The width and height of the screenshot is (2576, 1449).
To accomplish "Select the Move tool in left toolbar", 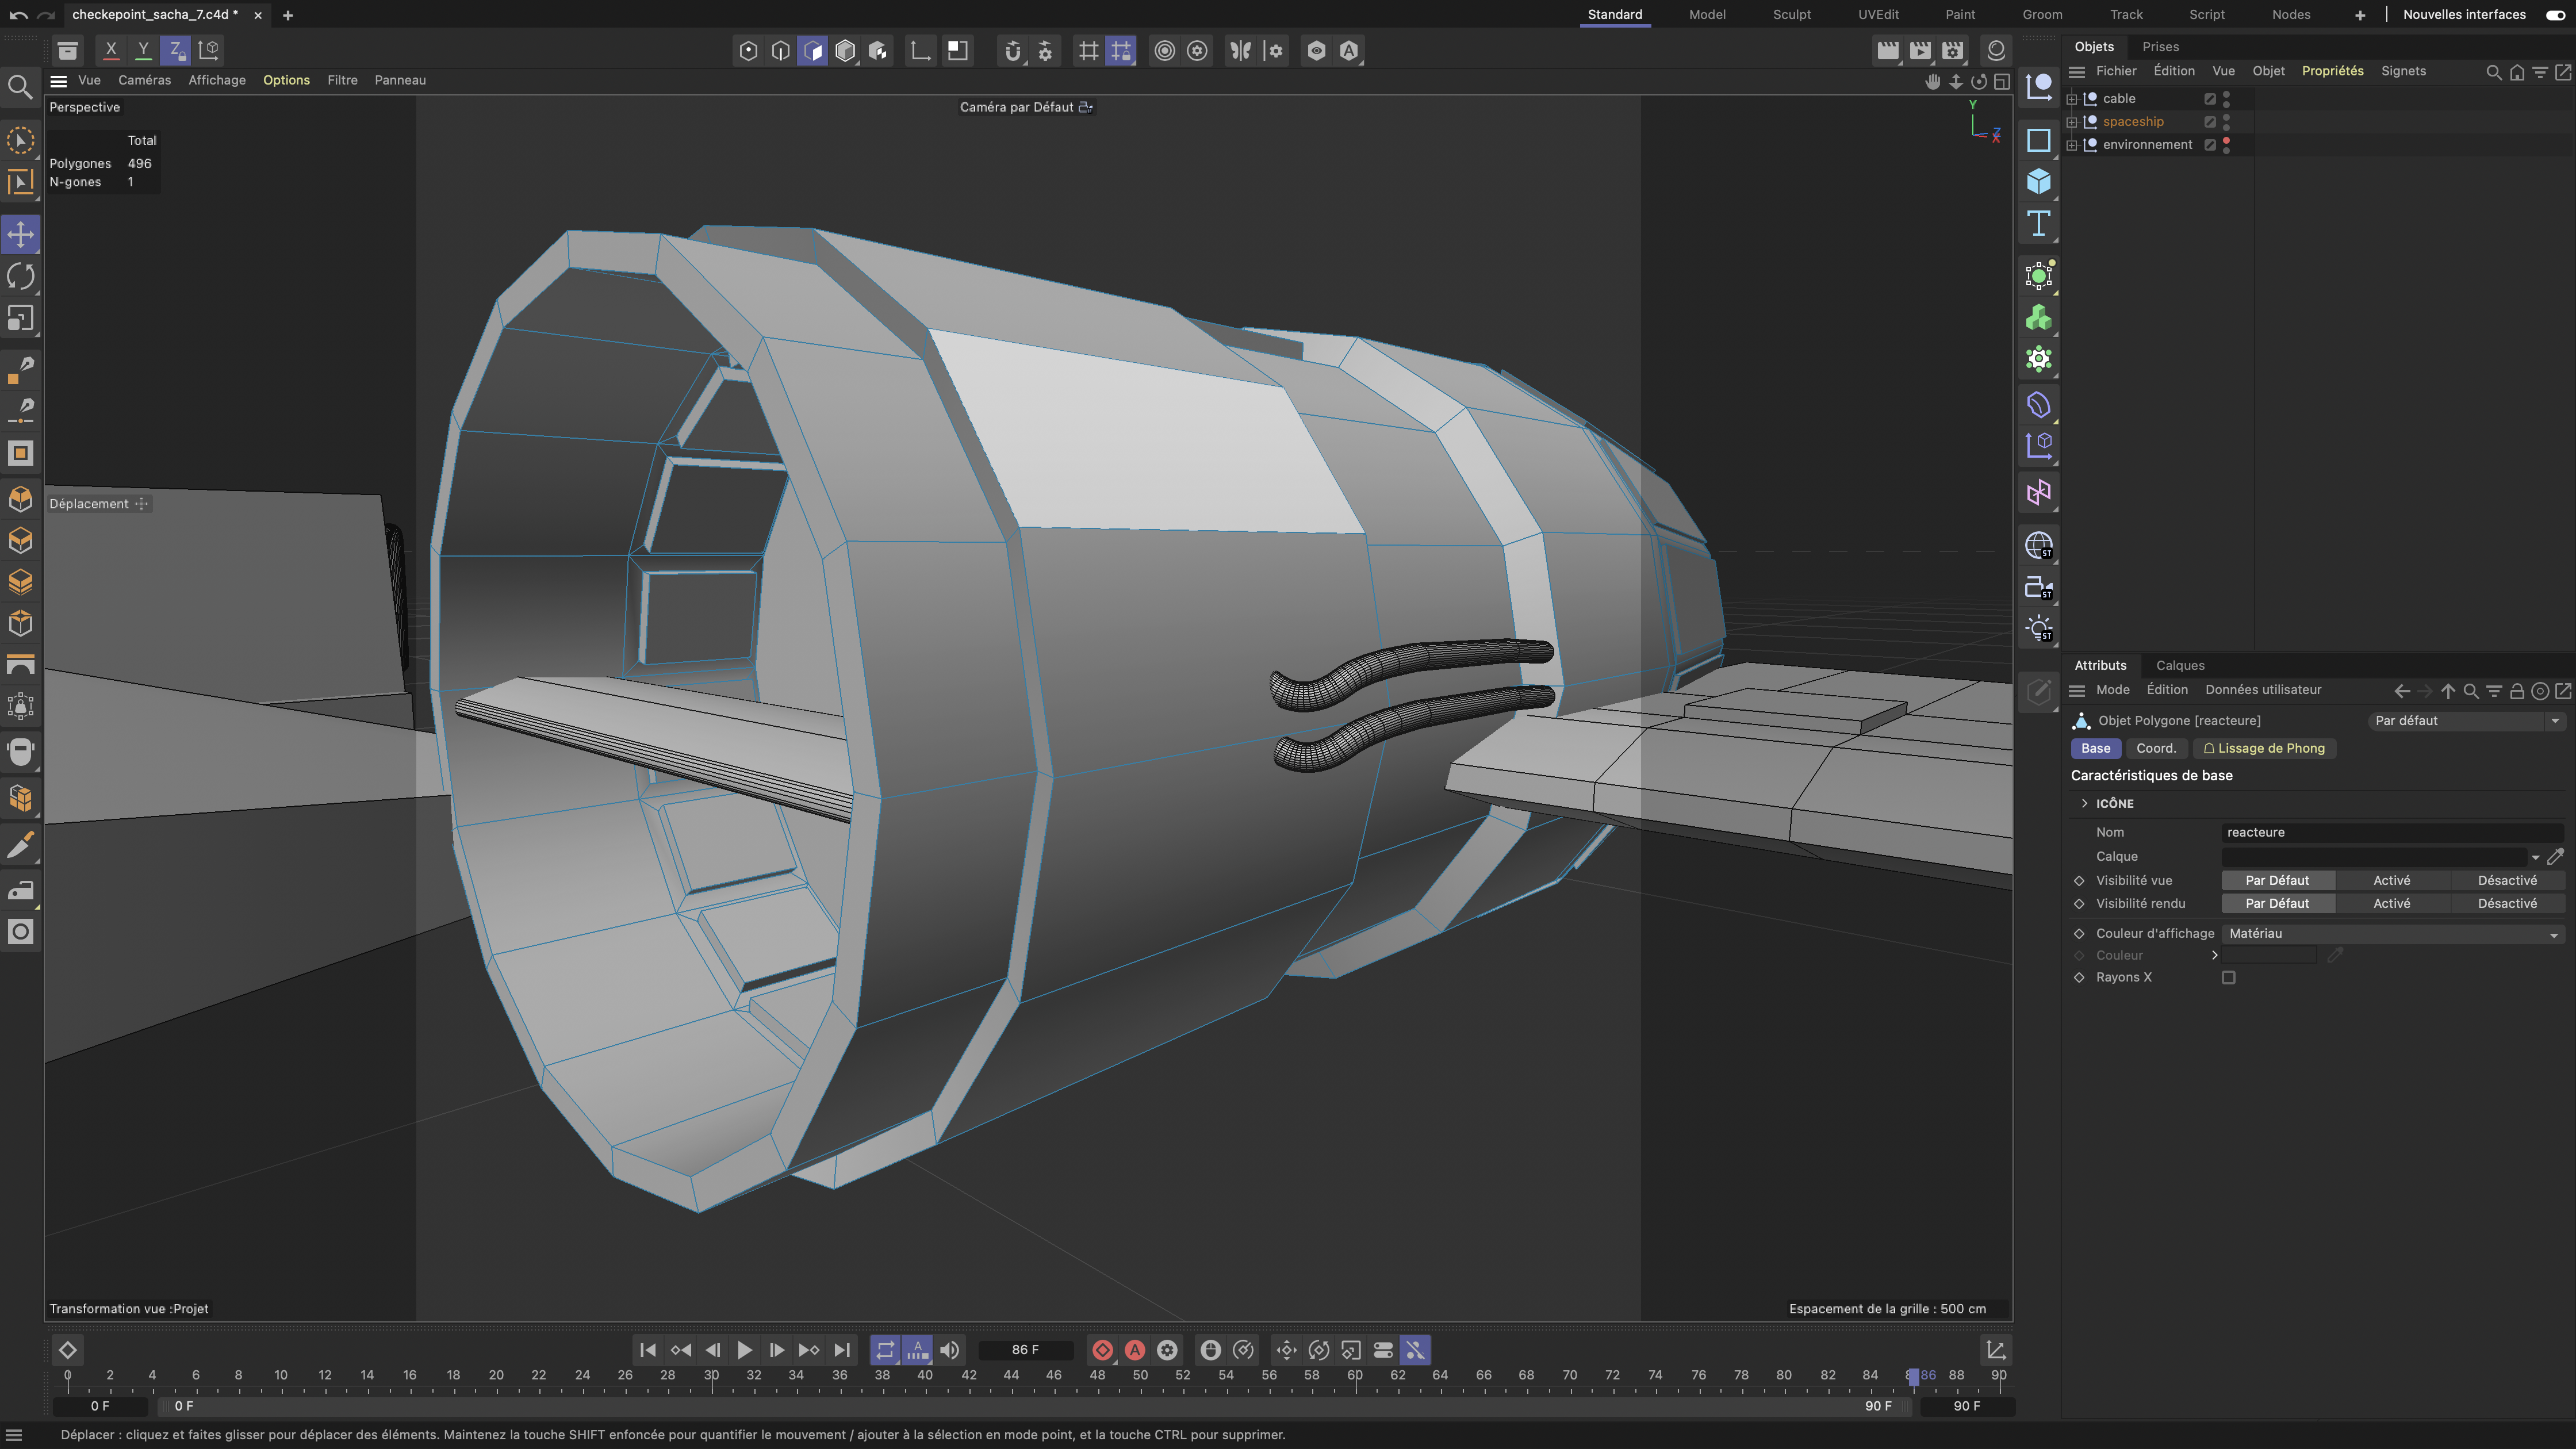I will [x=21, y=235].
